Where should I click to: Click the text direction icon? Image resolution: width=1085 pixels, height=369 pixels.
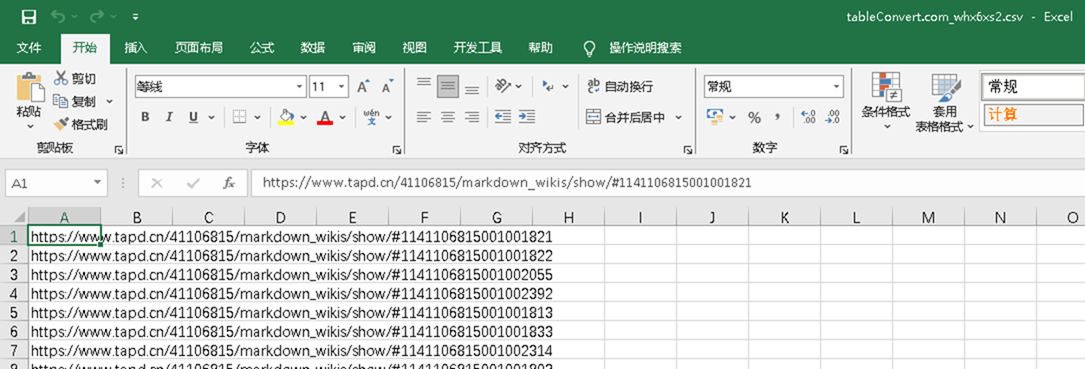coord(549,86)
